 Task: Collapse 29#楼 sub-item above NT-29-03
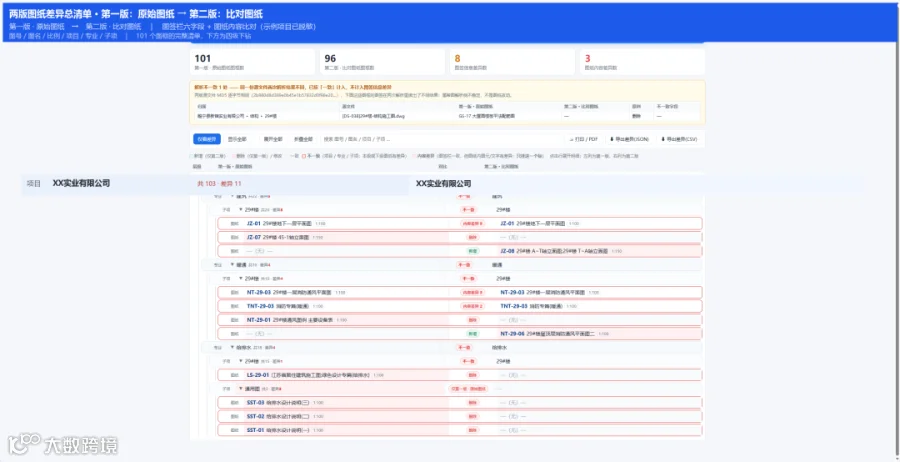pyautogui.click(x=241, y=278)
